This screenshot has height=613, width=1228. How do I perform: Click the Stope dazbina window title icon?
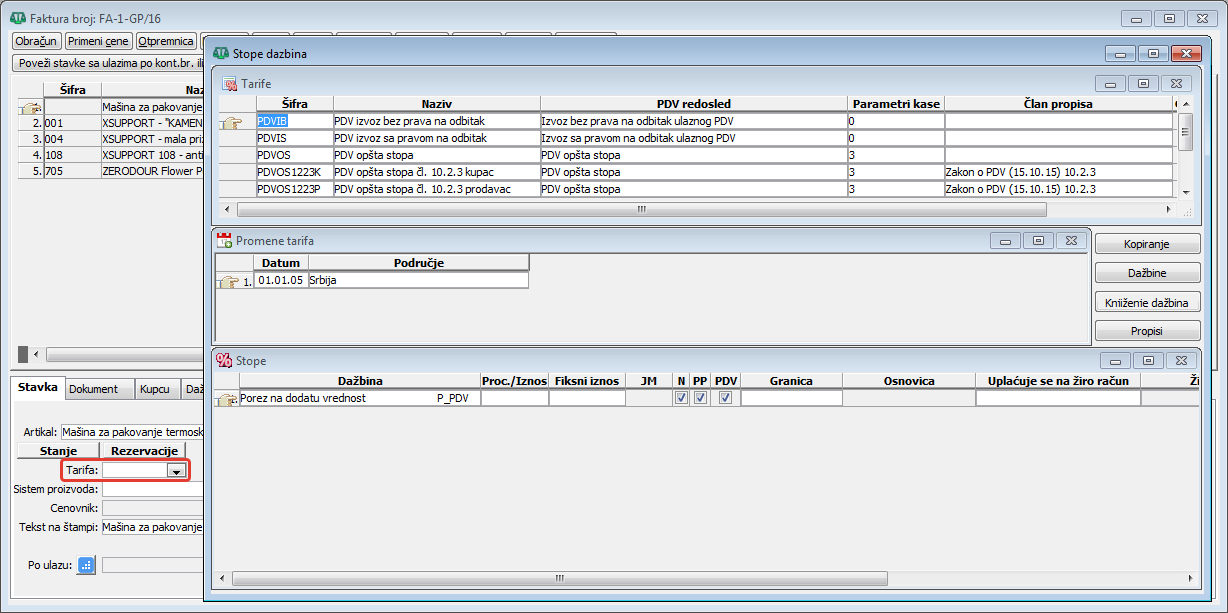[x=221, y=53]
